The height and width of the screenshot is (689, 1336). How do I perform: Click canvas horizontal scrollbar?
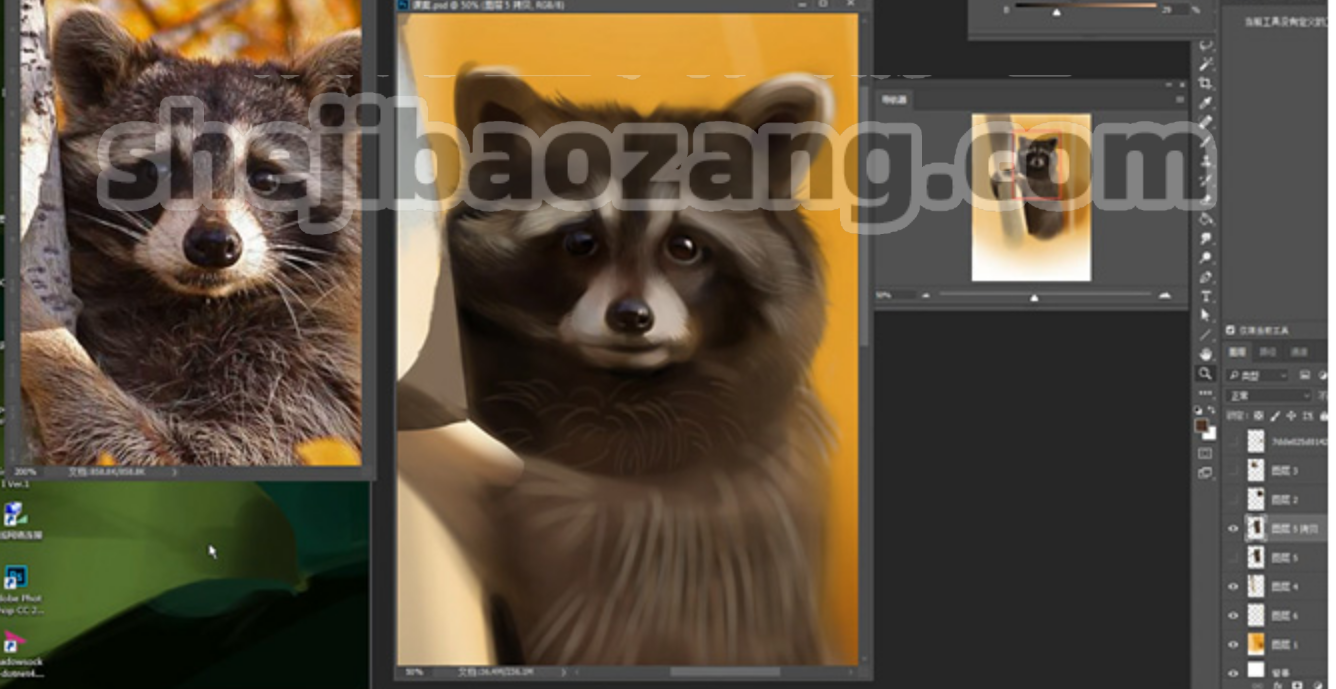coord(724,673)
